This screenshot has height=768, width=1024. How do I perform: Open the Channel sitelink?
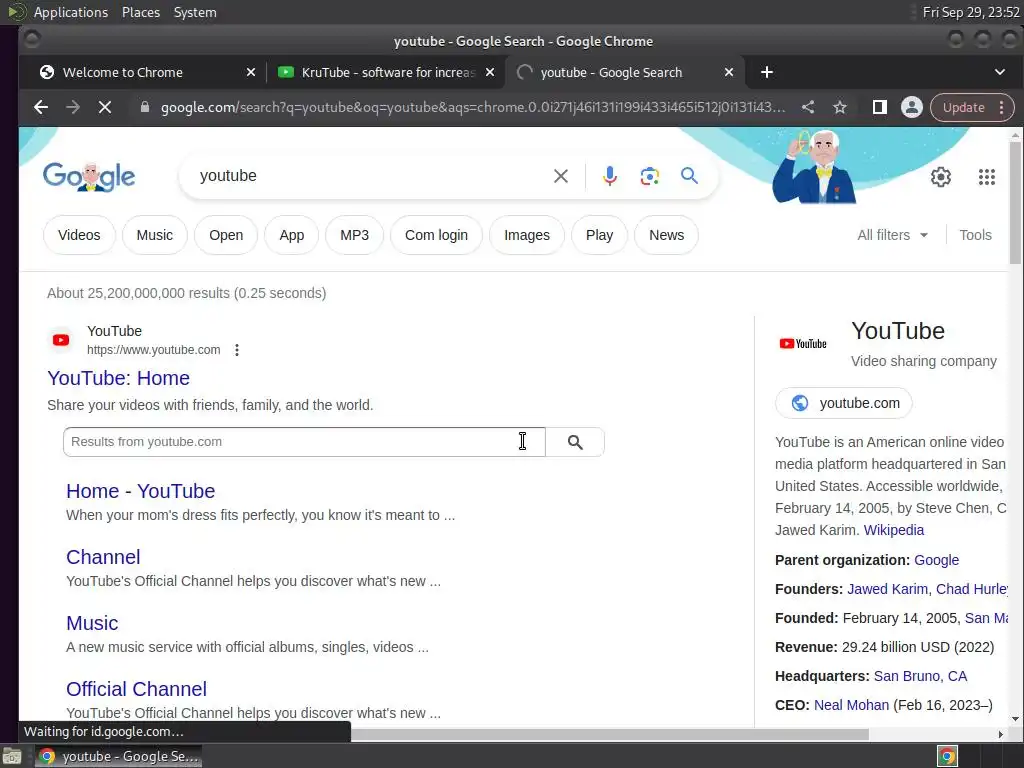pos(103,557)
